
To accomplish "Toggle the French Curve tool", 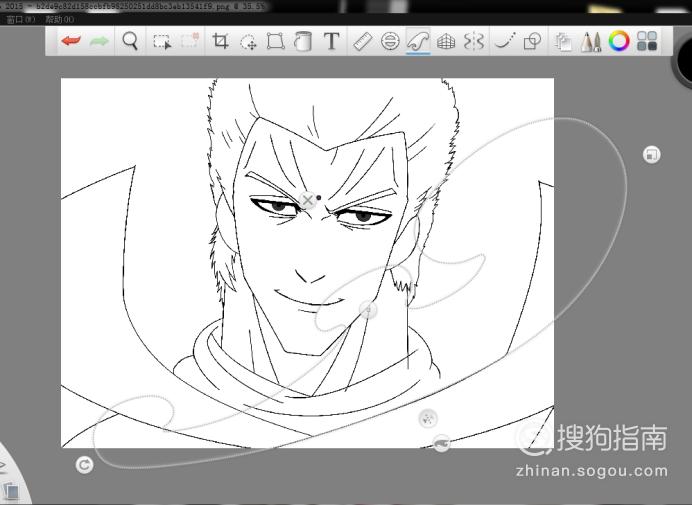I will (x=418, y=41).
